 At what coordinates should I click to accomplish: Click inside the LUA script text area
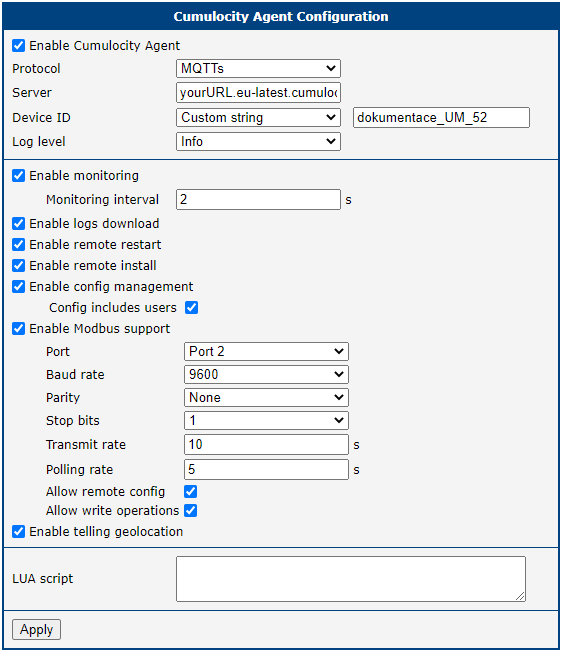[351, 579]
